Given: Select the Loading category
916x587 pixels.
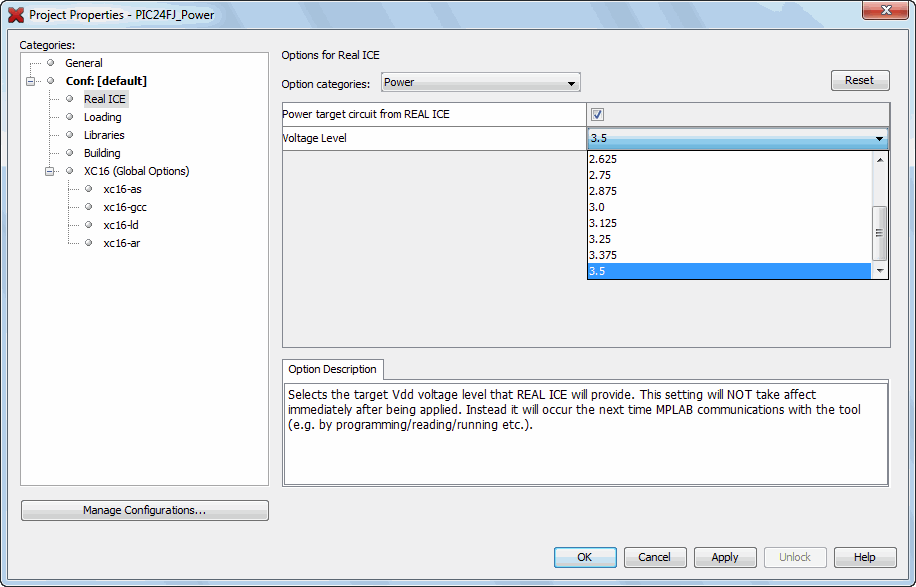Looking at the screenshot, I should 102,116.
